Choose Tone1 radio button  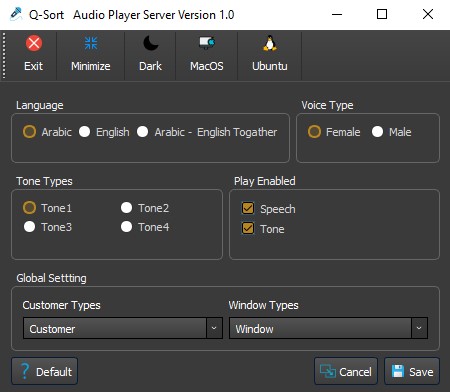pyautogui.click(x=29, y=208)
